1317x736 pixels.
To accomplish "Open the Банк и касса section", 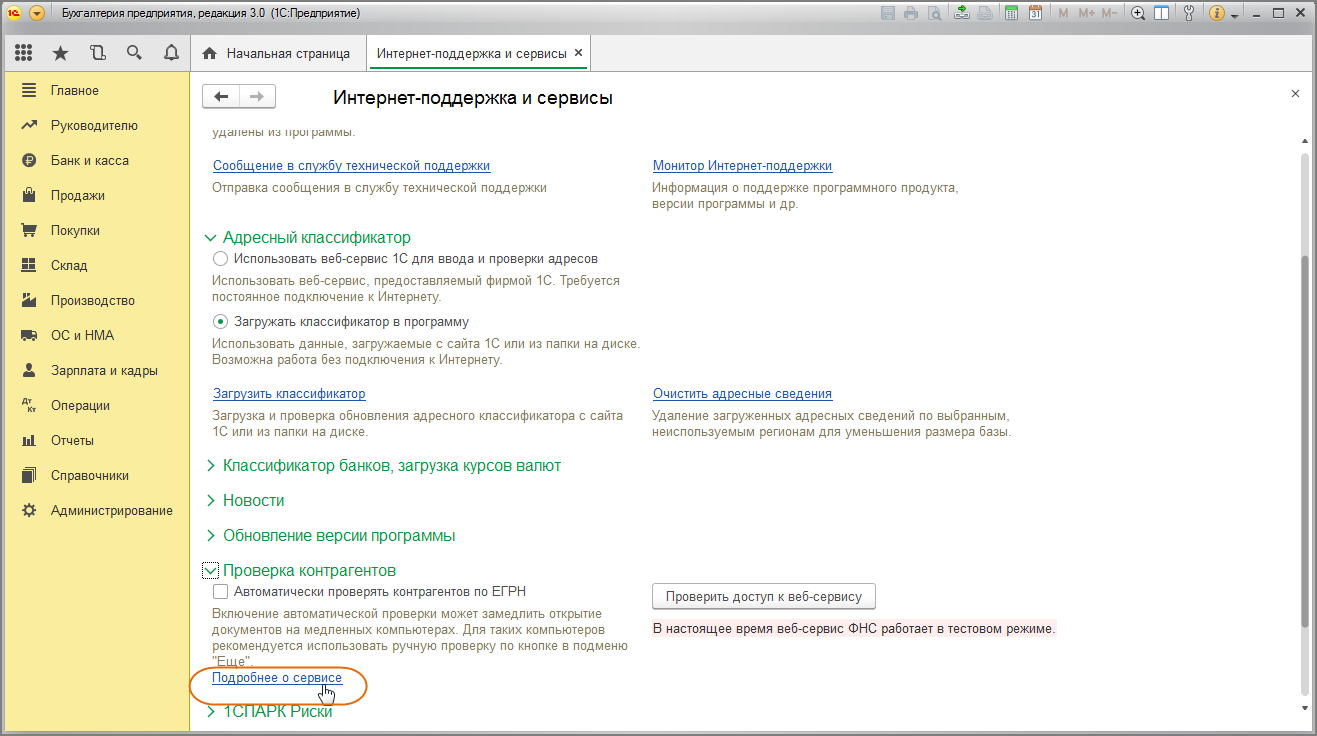I will click(x=89, y=160).
